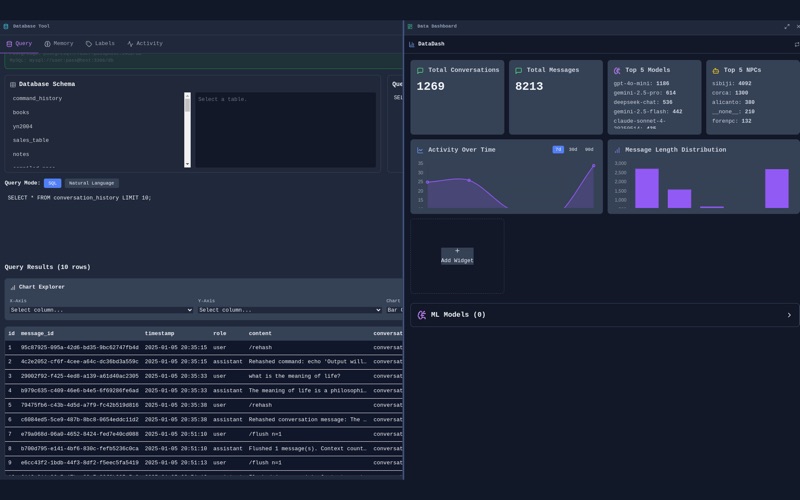Click schema list scroll down arrow
Screen dimensions: 800x500
coord(187,164)
